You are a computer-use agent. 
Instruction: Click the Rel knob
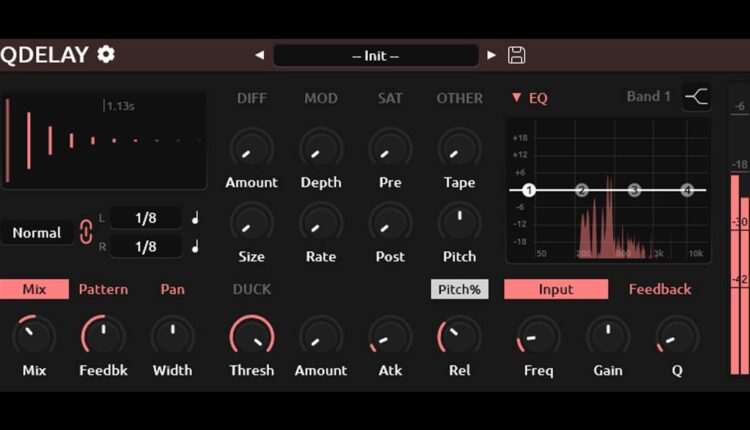pos(459,337)
